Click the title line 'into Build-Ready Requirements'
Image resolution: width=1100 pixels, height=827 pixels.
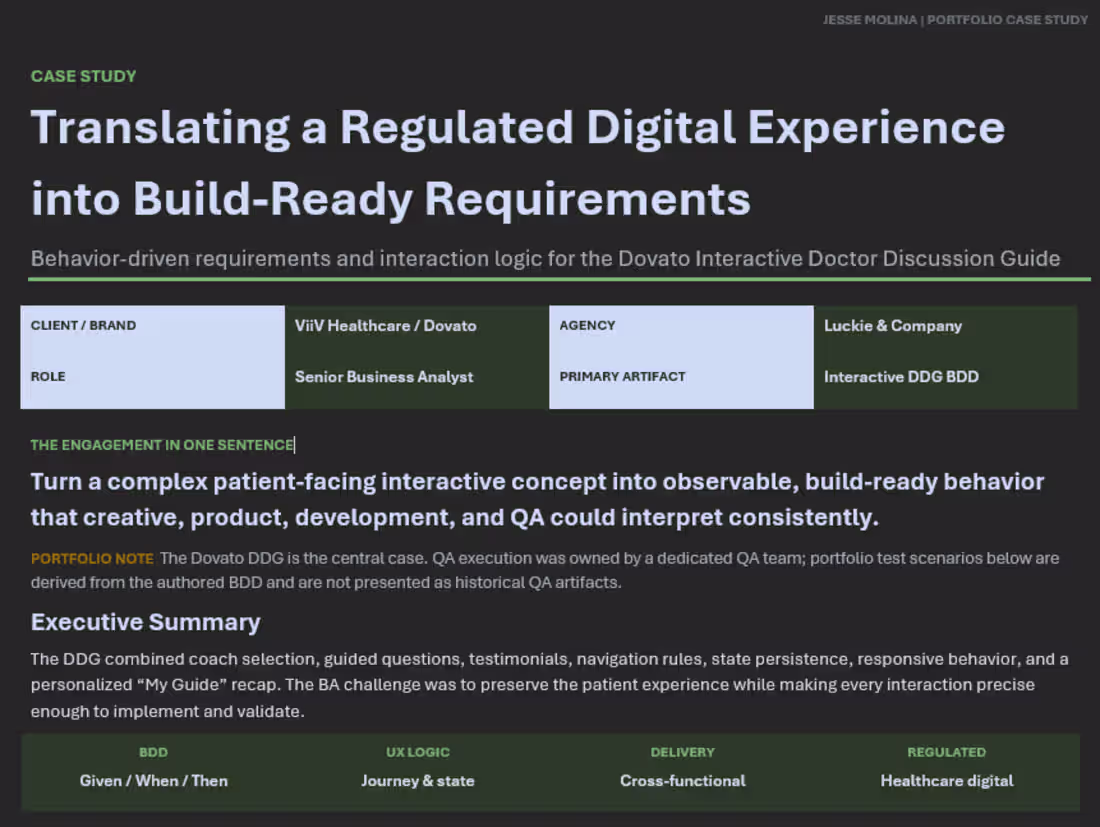[x=391, y=200]
